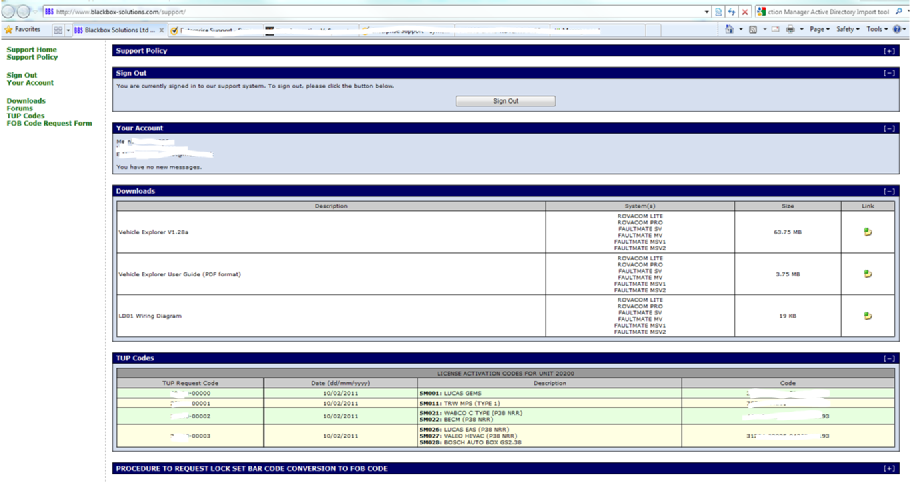Expand the Support Policy section
This screenshot has width=911, height=482.
coord(889,51)
